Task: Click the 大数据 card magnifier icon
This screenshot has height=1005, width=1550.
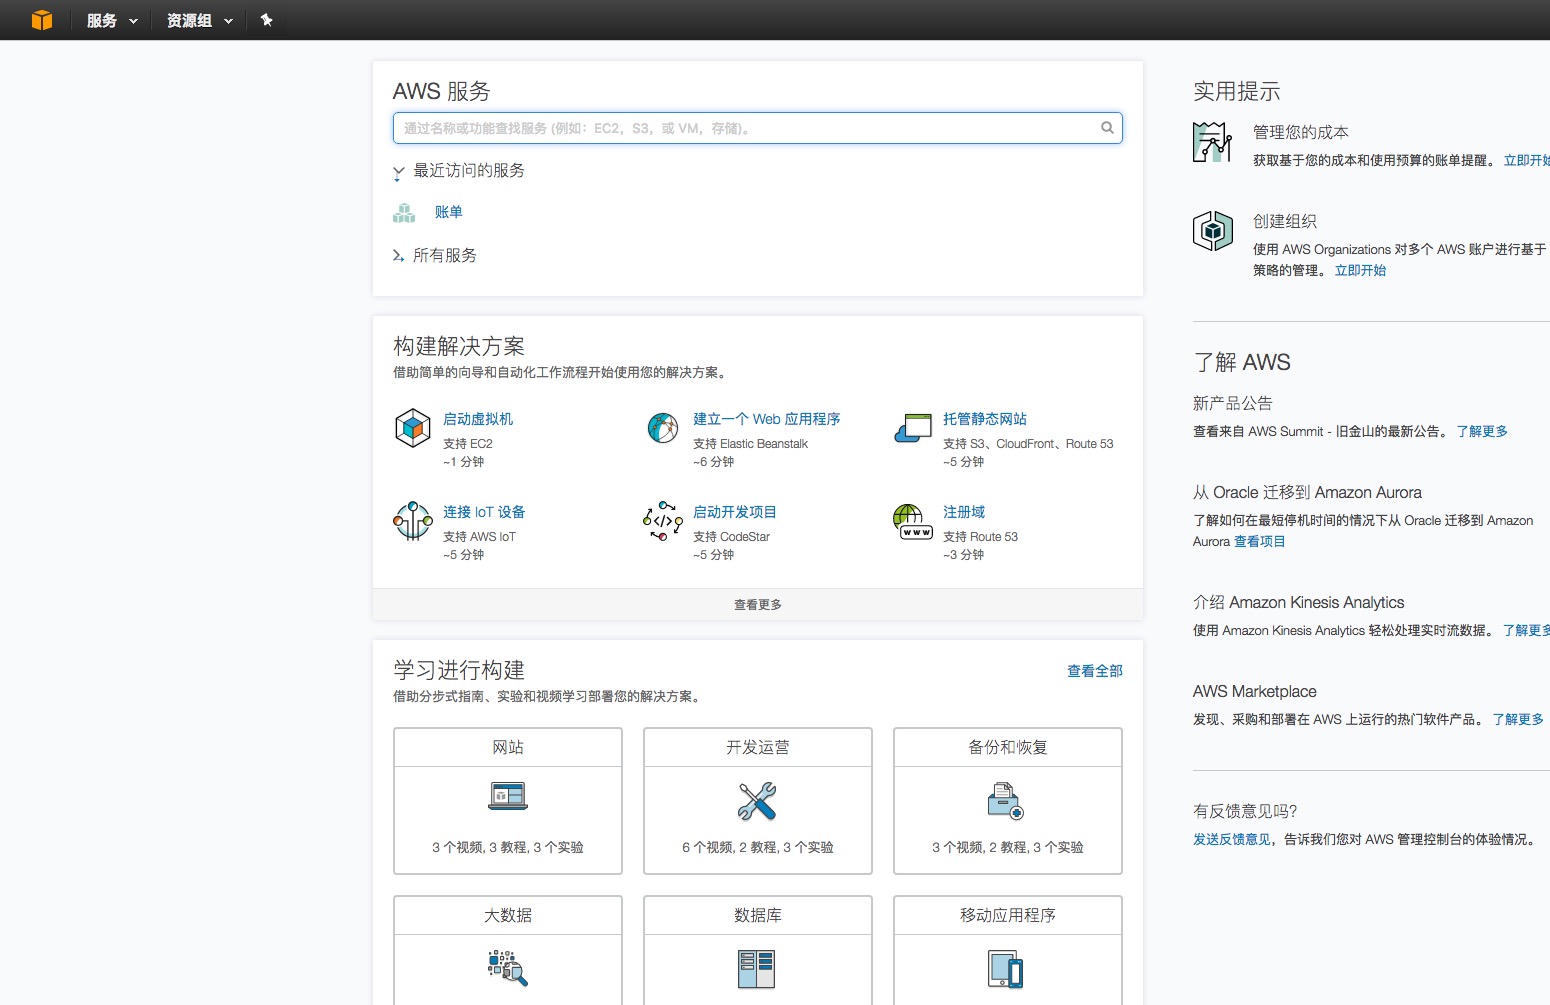Action: pos(508,968)
